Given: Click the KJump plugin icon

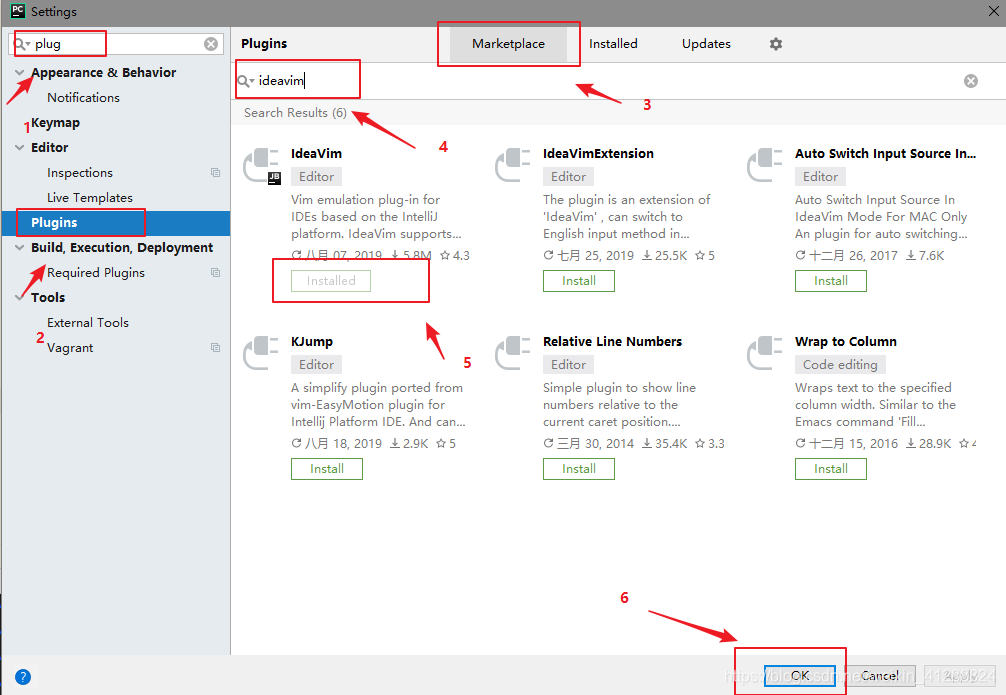Looking at the screenshot, I should 260,353.
